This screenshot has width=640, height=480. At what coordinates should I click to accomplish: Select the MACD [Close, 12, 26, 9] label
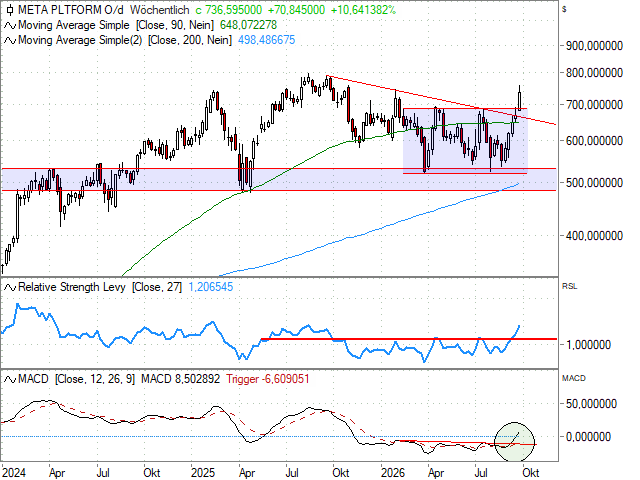[x=76, y=380]
